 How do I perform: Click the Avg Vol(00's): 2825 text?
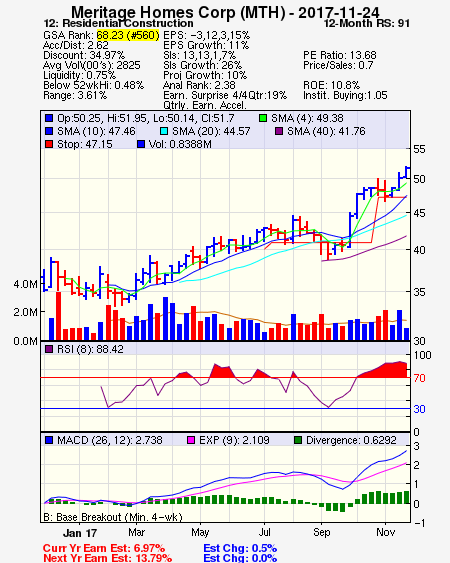tap(92, 65)
